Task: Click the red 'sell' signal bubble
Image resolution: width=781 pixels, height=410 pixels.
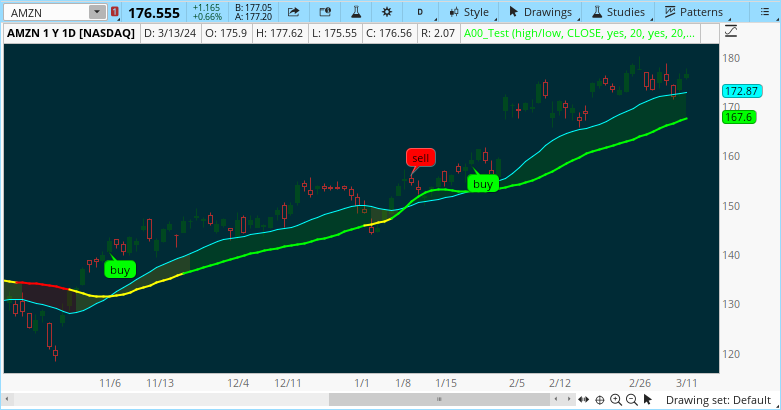Action: (x=420, y=158)
